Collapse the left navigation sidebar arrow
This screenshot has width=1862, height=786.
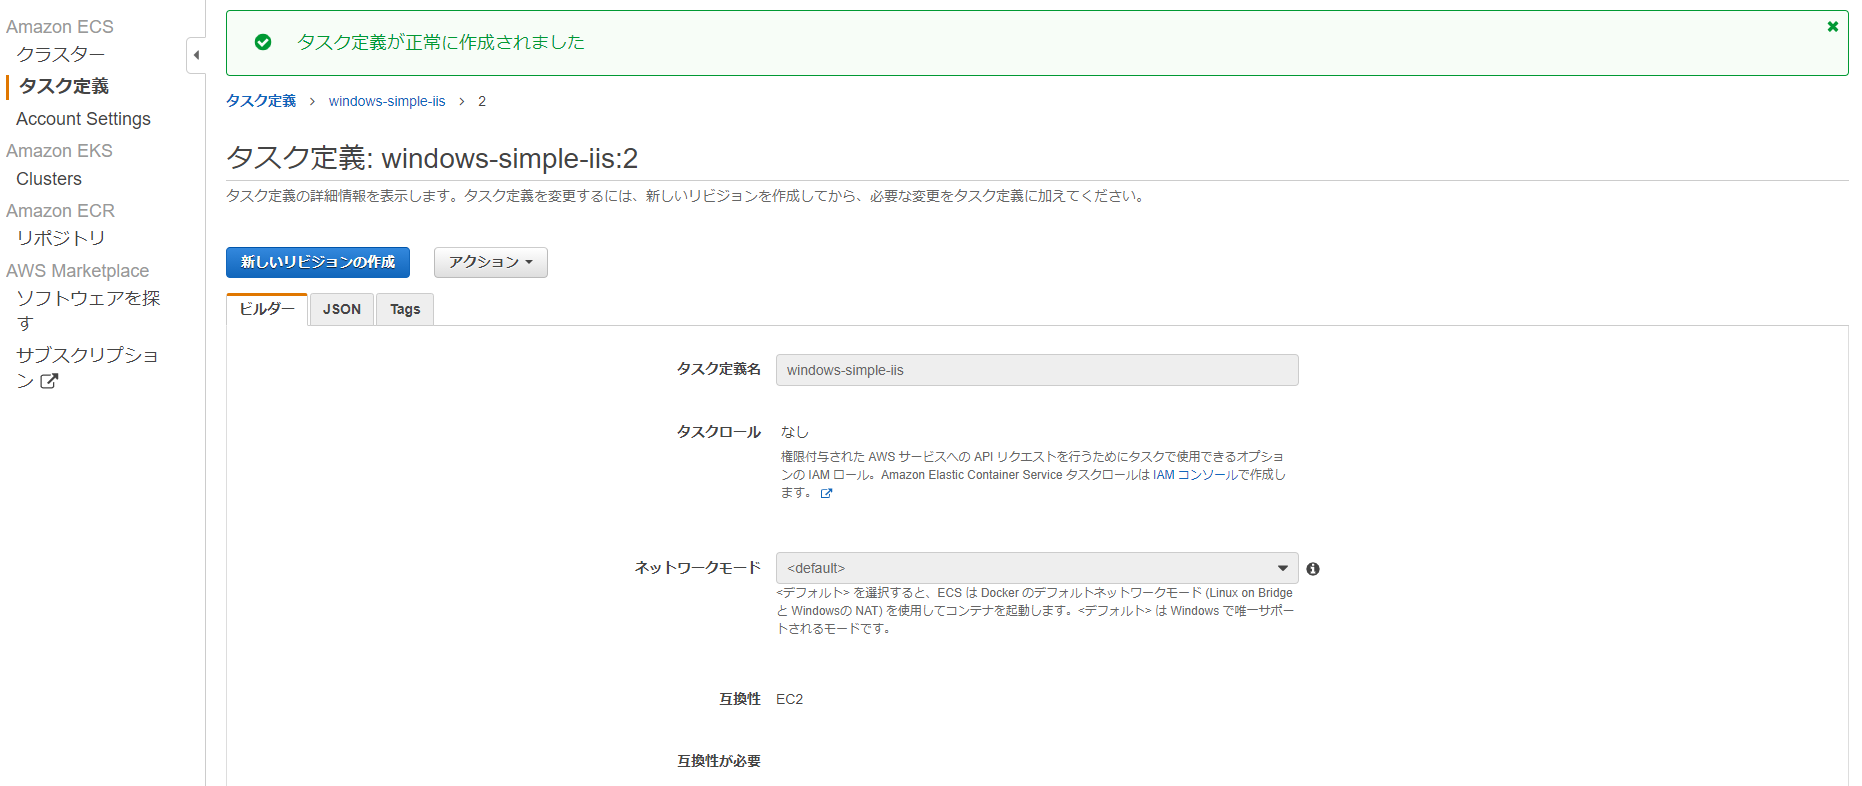tap(196, 55)
